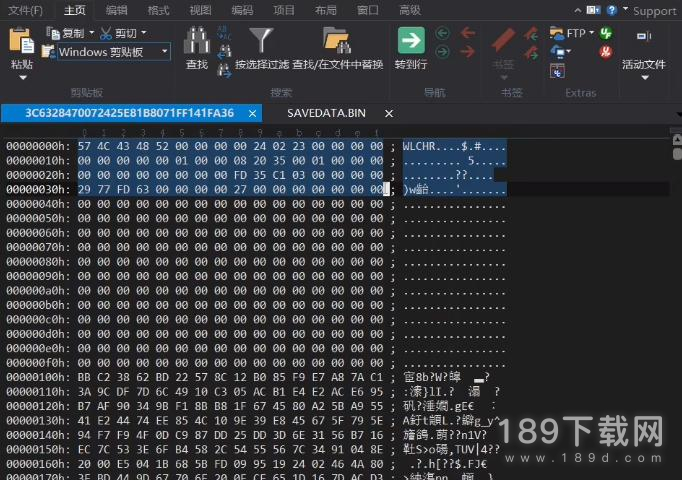
Task: Click the Go to Line (转到行) arrow icon
Action: coord(411,40)
